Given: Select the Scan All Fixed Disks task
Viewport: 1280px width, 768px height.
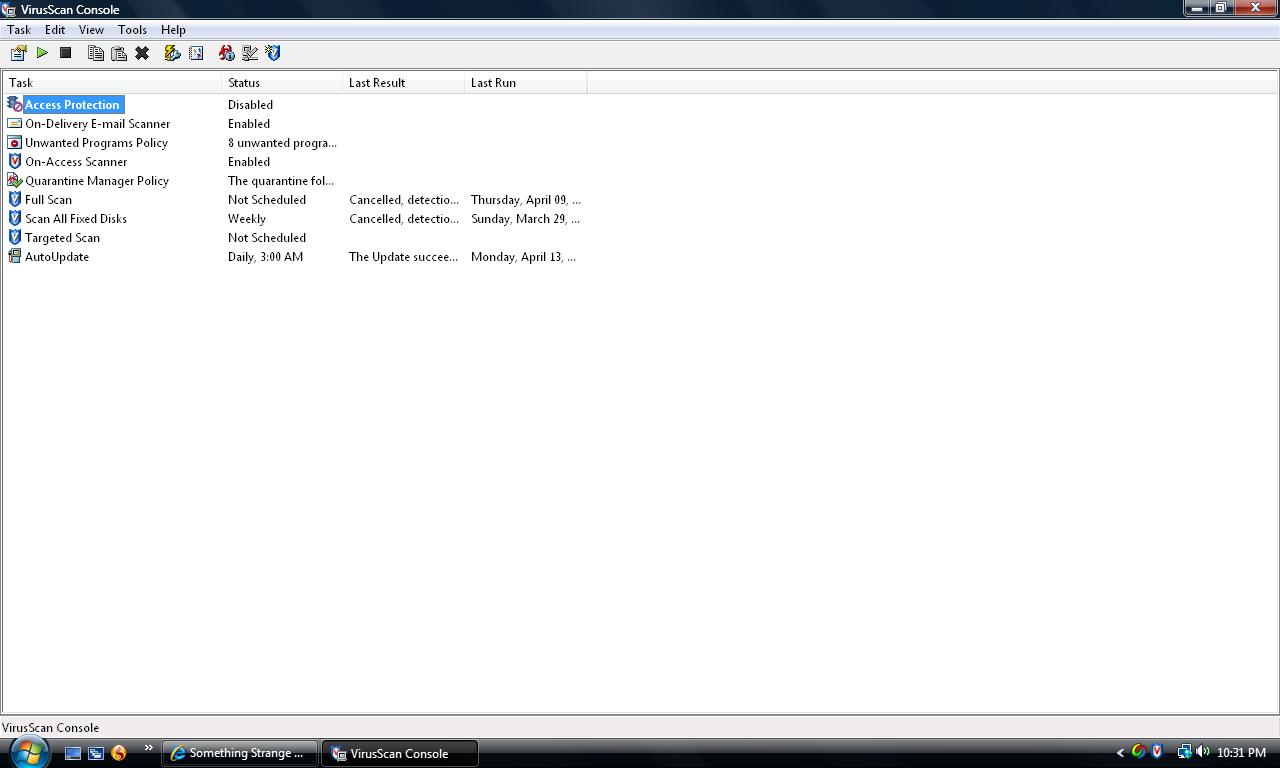Looking at the screenshot, I should click(x=76, y=218).
